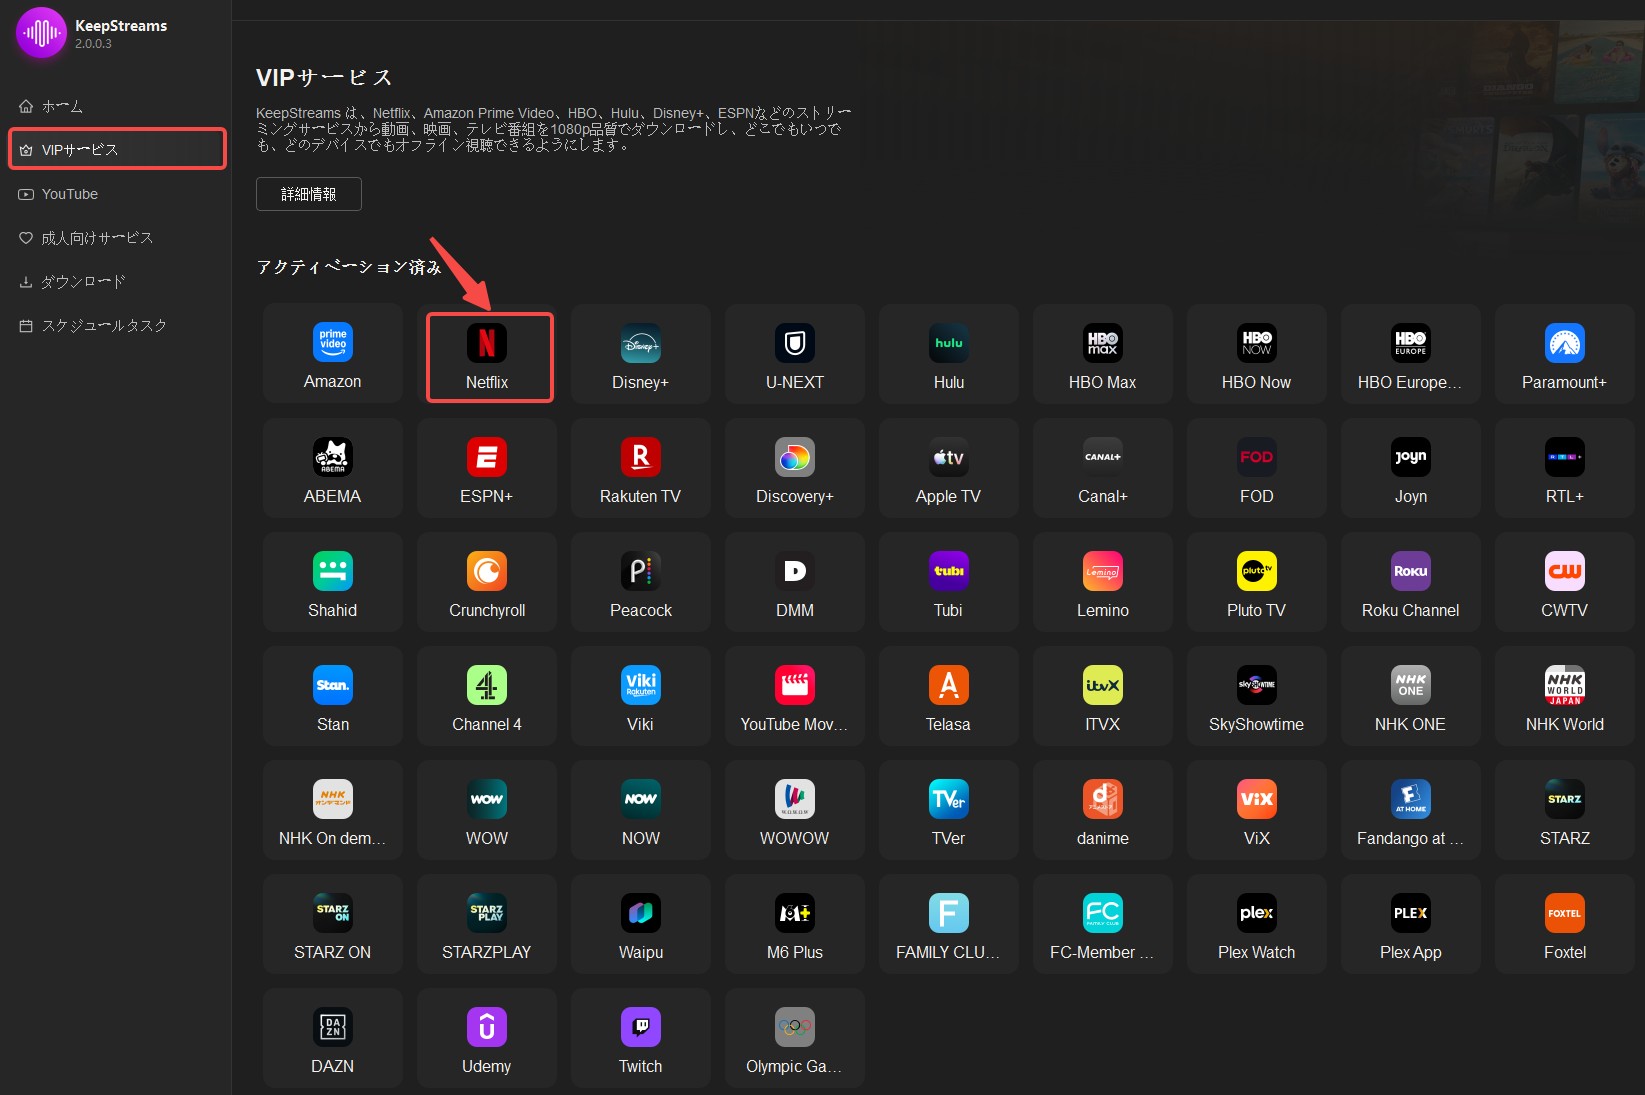Open HBO Europe service tile
This screenshot has width=1645, height=1095.
tap(1411, 354)
